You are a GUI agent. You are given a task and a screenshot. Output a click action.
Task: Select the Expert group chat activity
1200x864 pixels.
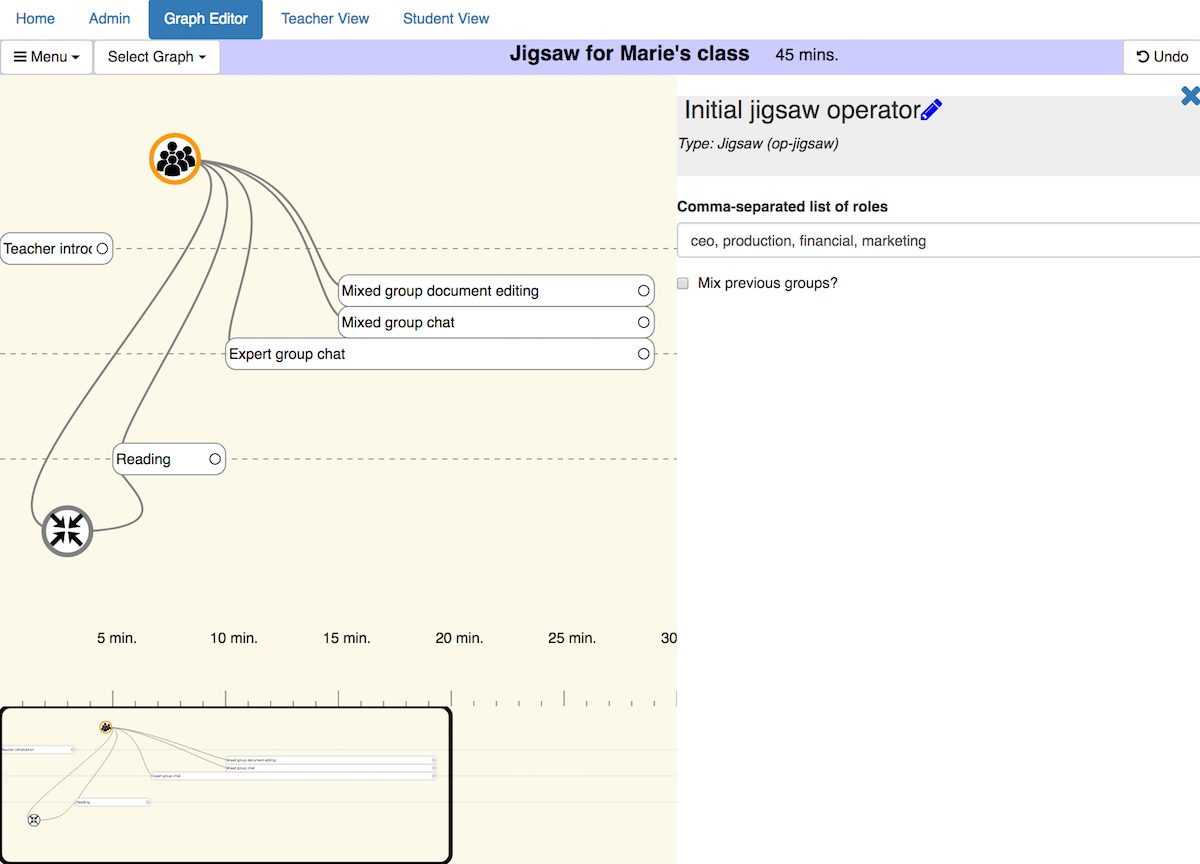(440, 354)
